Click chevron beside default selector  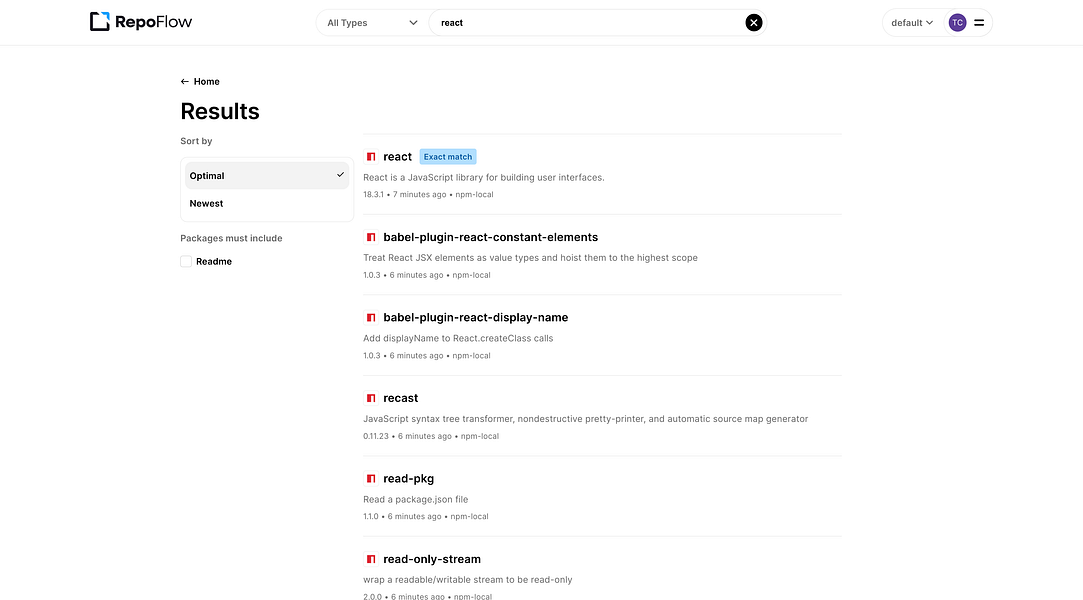930,23
